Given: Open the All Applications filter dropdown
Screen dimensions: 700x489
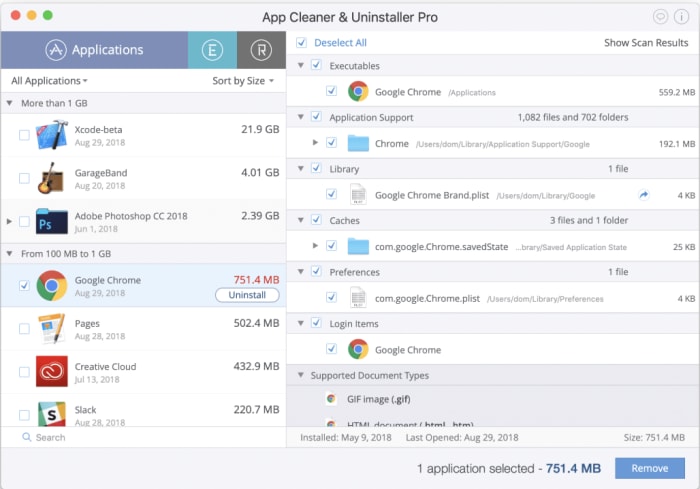Looking at the screenshot, I should pos(49,81).
